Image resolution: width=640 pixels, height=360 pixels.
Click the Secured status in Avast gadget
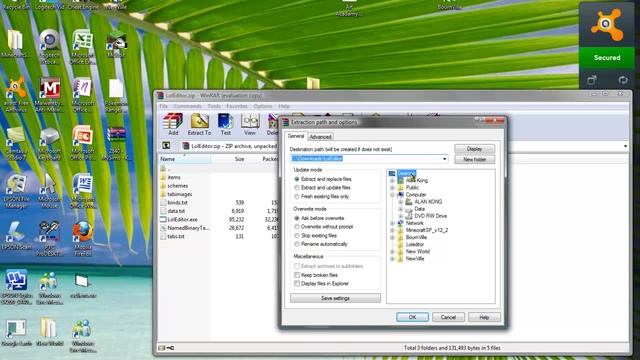click(x=607, y=58)
